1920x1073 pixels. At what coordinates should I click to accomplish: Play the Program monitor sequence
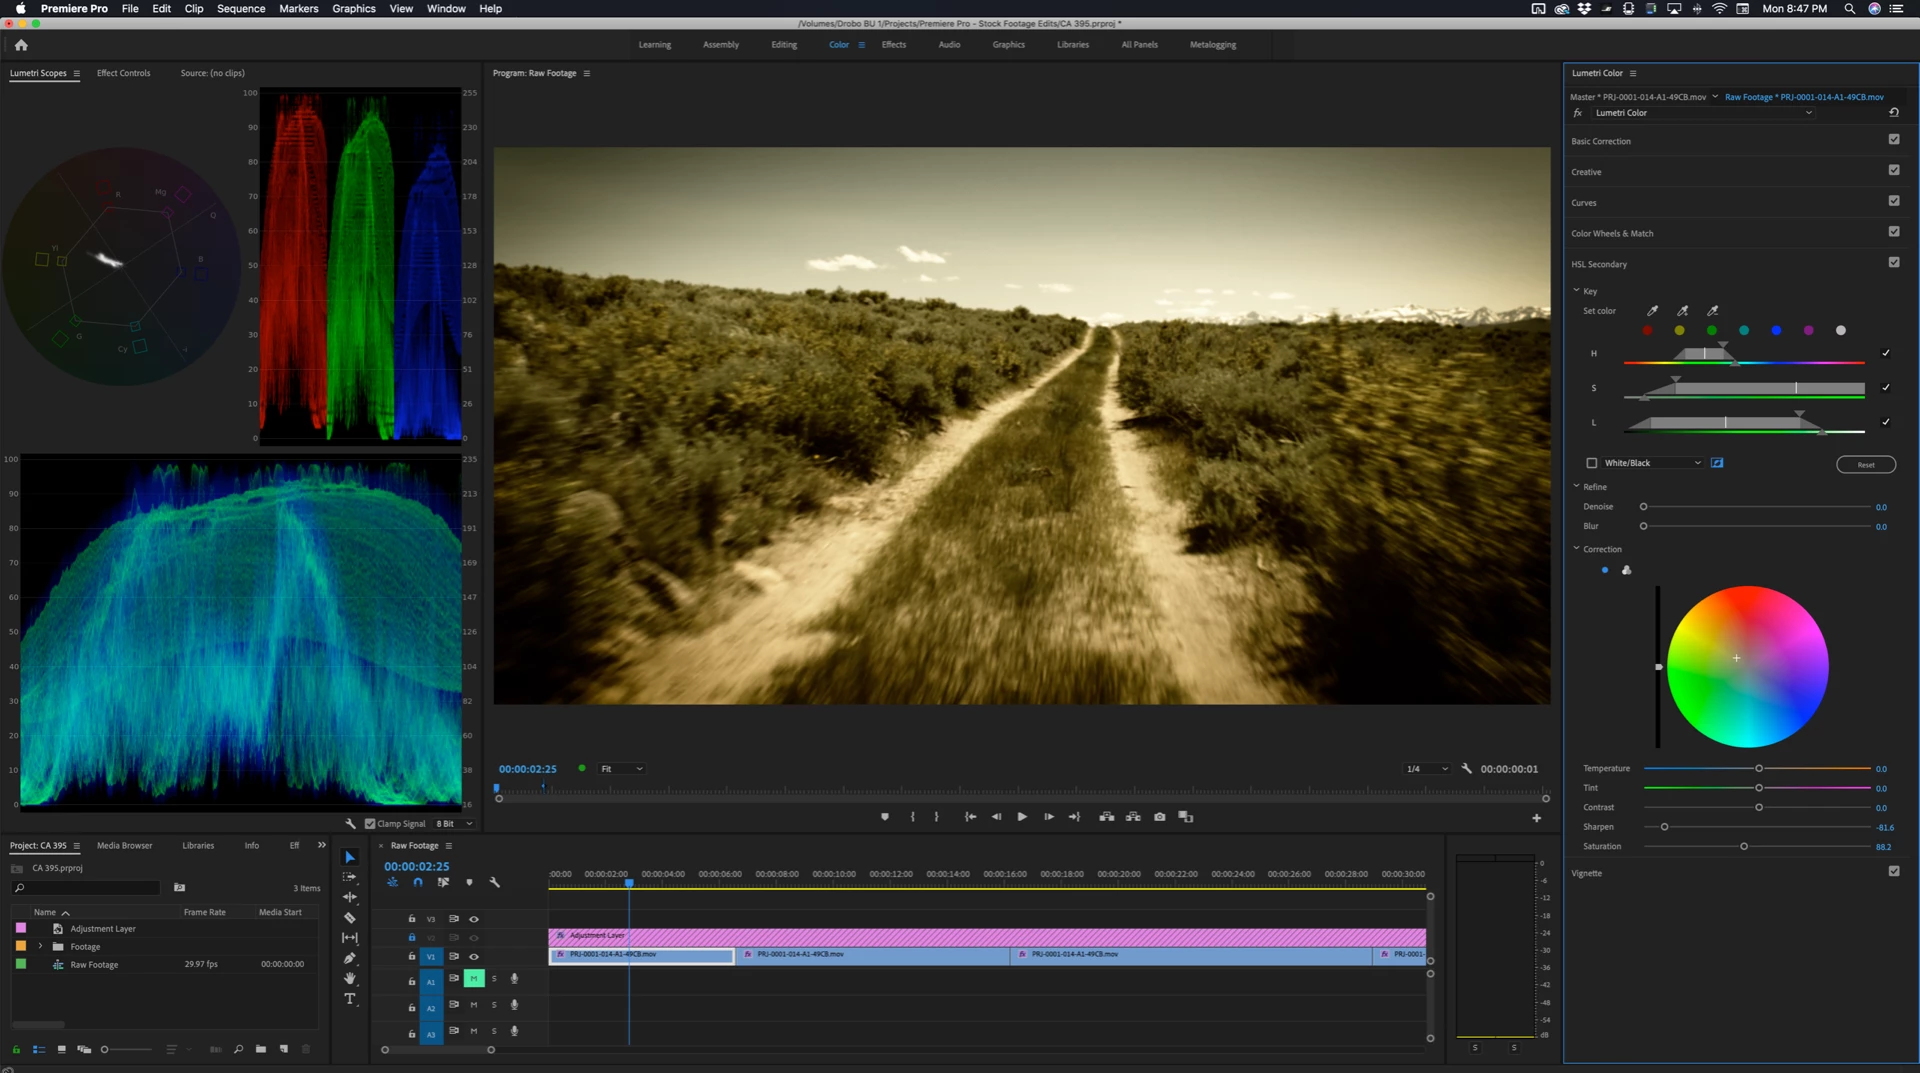(1022, 817)
